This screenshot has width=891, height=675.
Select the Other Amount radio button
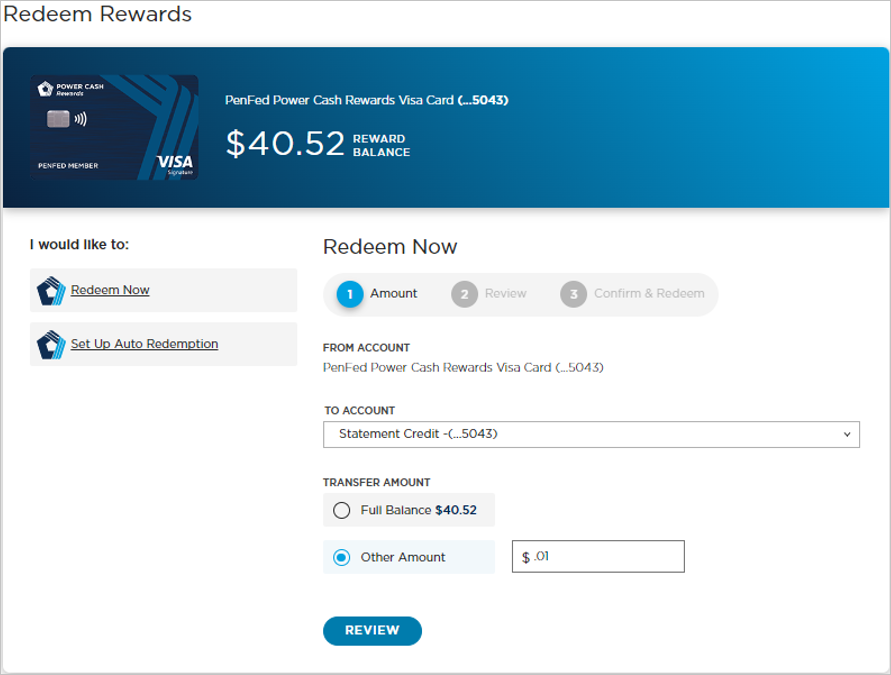342,557
